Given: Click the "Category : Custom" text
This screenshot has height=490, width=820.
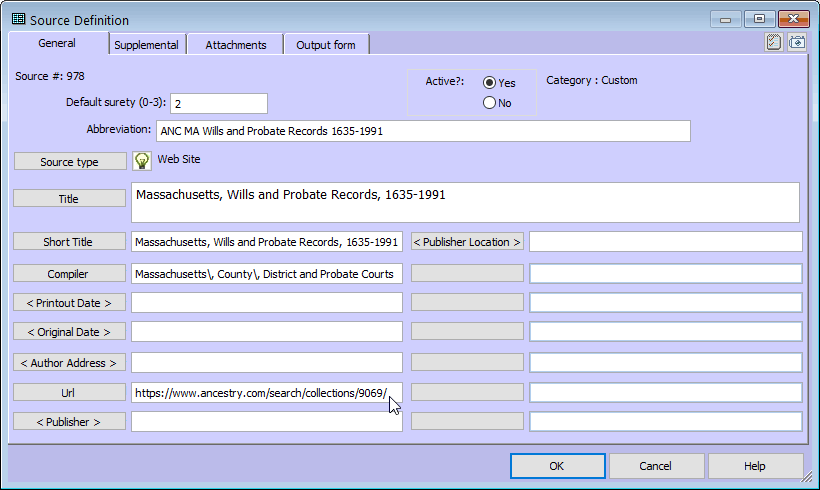Looking at the screenshot, I should tap(591, 81).
